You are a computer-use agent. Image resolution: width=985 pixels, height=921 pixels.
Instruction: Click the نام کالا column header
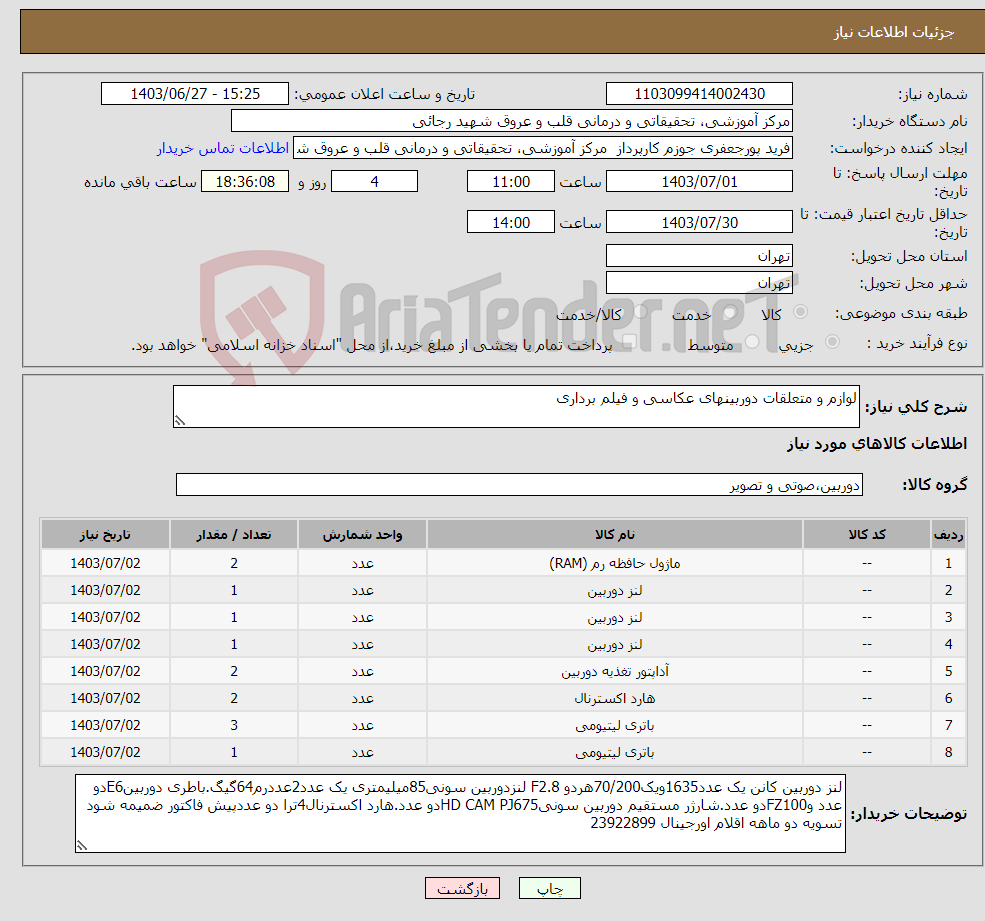(x=614, y=535)
